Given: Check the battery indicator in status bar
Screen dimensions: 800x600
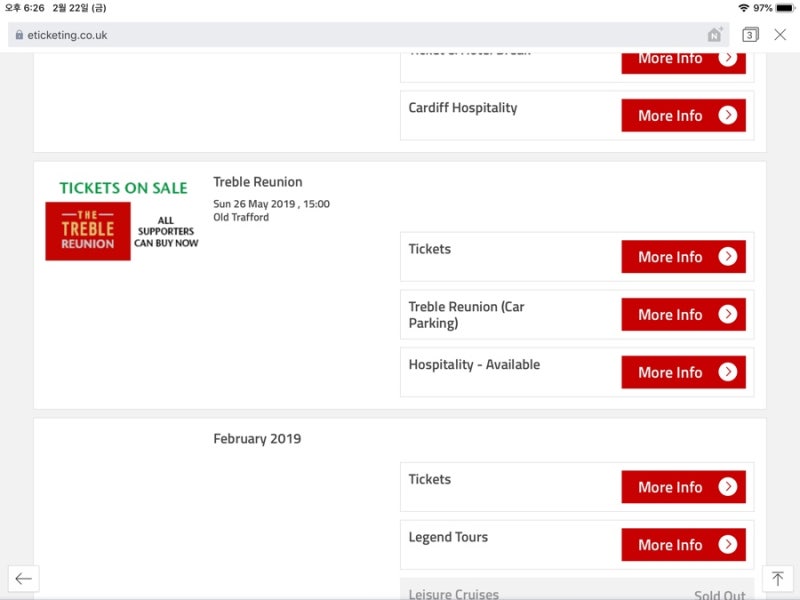Looking at the screenshot, I should tap(784, 8).
